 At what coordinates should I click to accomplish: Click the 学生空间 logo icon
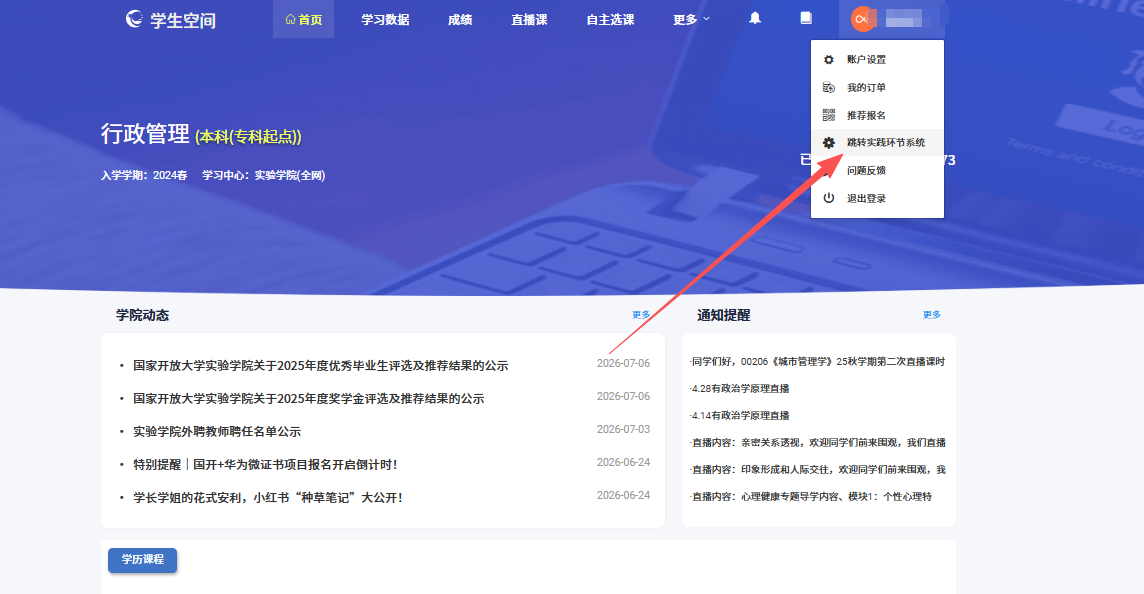(134, 19)
